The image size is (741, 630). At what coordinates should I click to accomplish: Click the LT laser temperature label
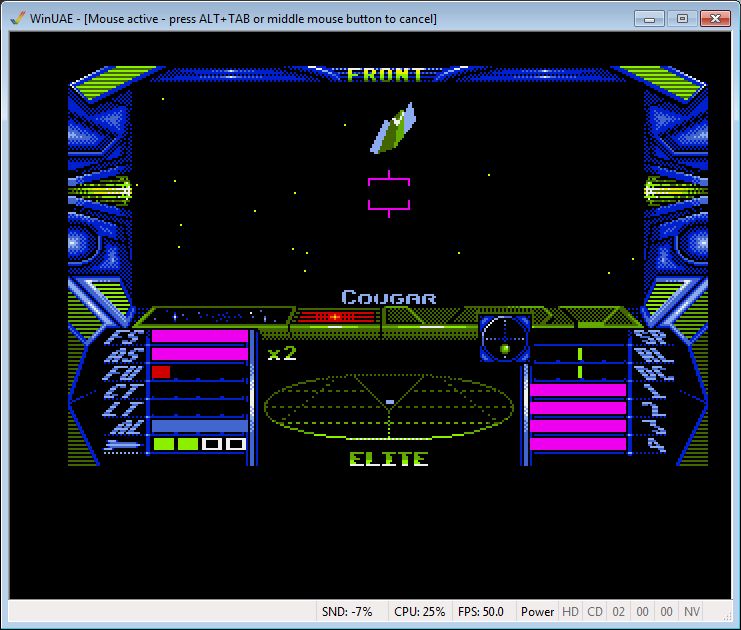coord(123,409)
